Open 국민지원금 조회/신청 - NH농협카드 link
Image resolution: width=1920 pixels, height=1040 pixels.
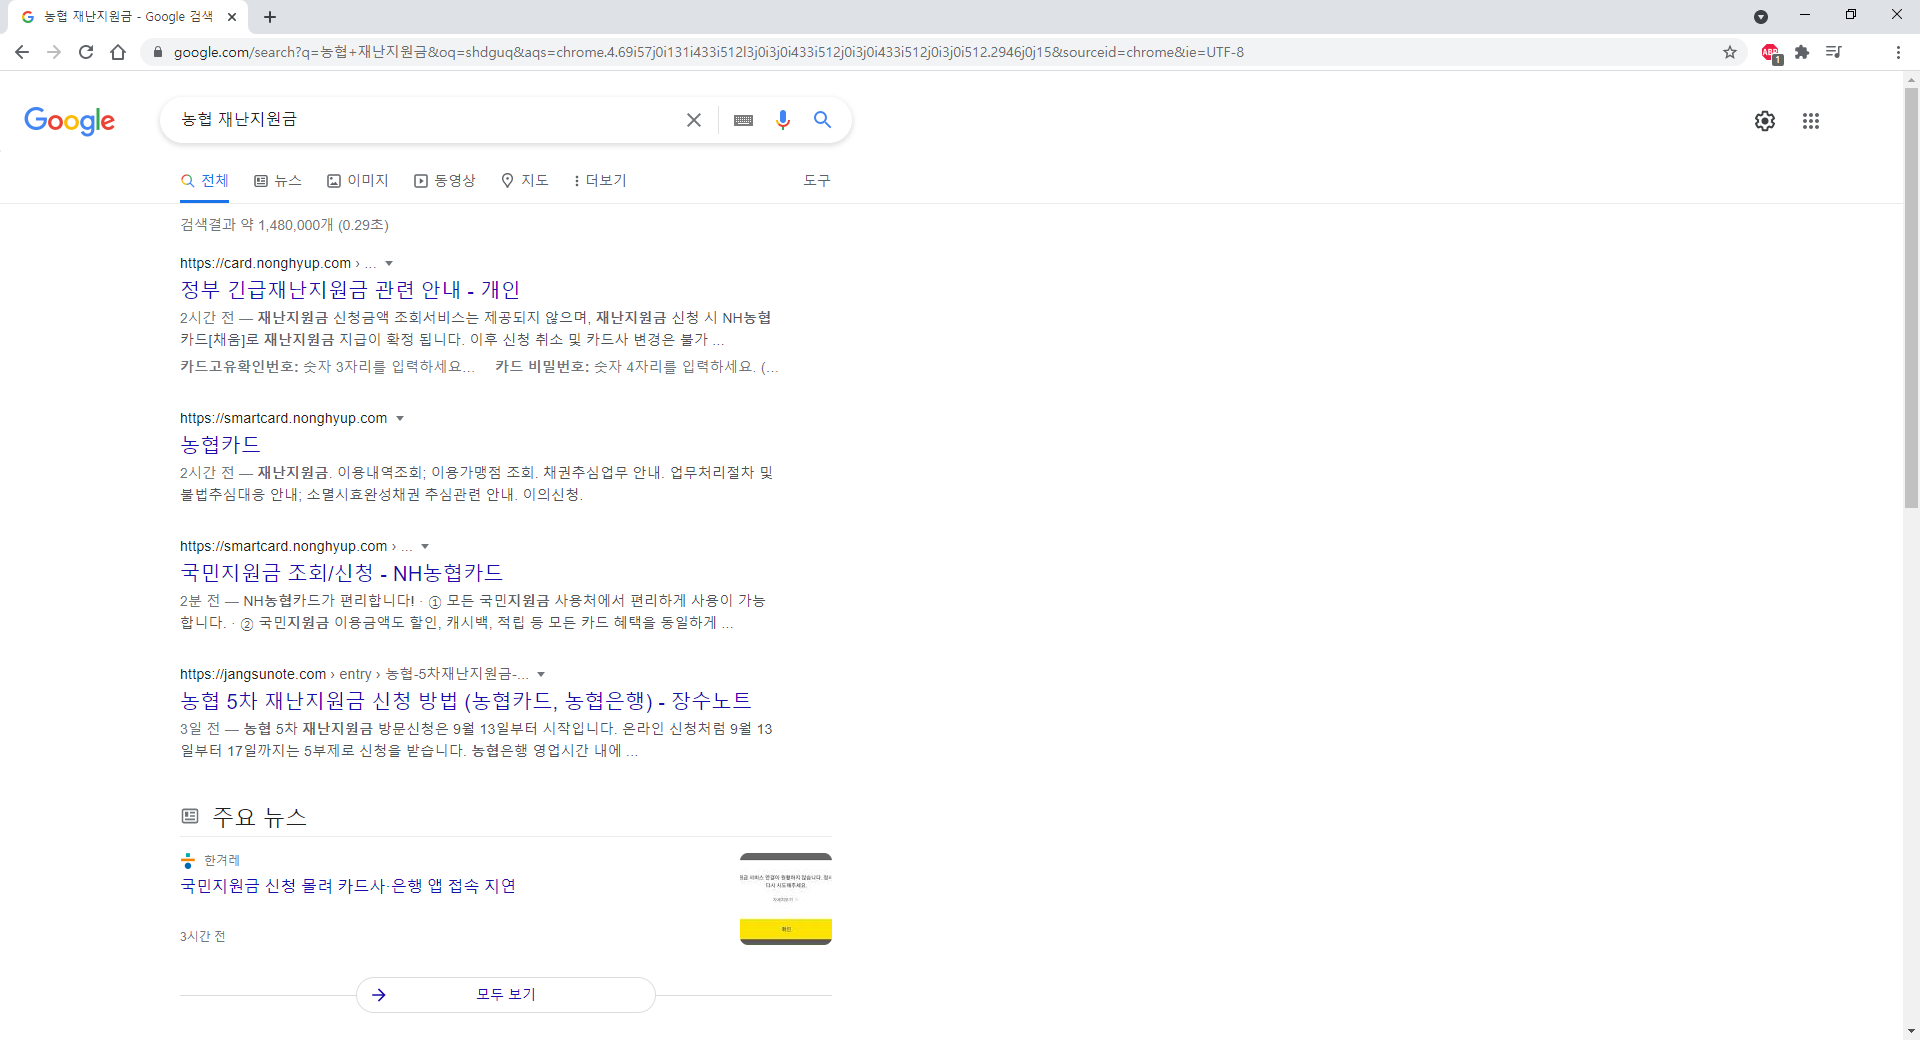click(x=341, y=573)
